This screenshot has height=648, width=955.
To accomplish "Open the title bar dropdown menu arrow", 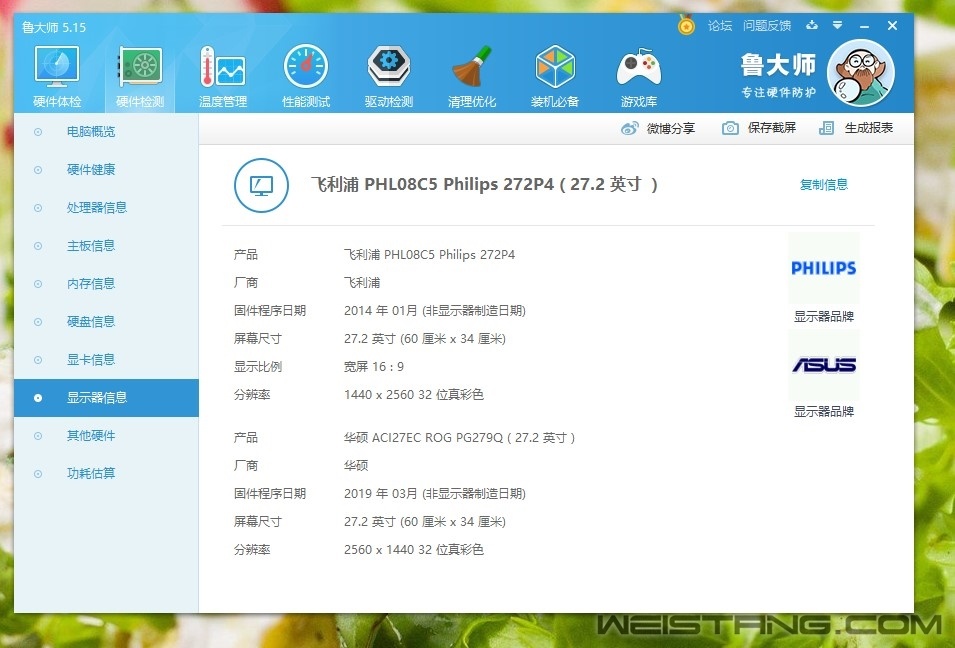I will [838, 25].
